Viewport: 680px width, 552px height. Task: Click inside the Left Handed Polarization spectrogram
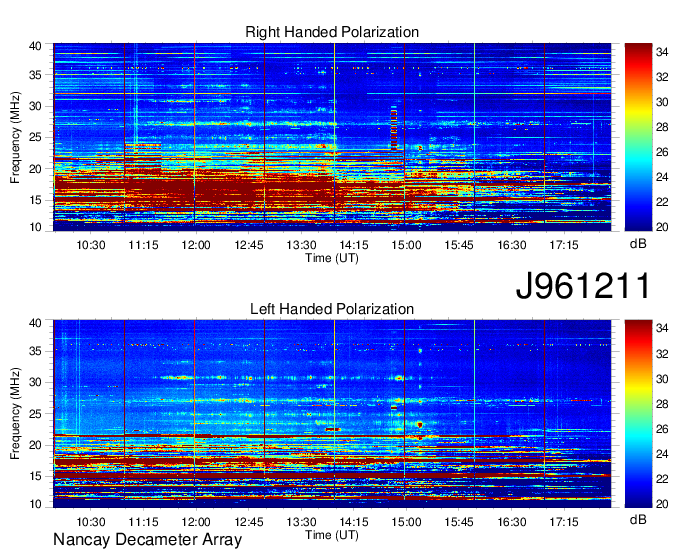coord(332,414)
